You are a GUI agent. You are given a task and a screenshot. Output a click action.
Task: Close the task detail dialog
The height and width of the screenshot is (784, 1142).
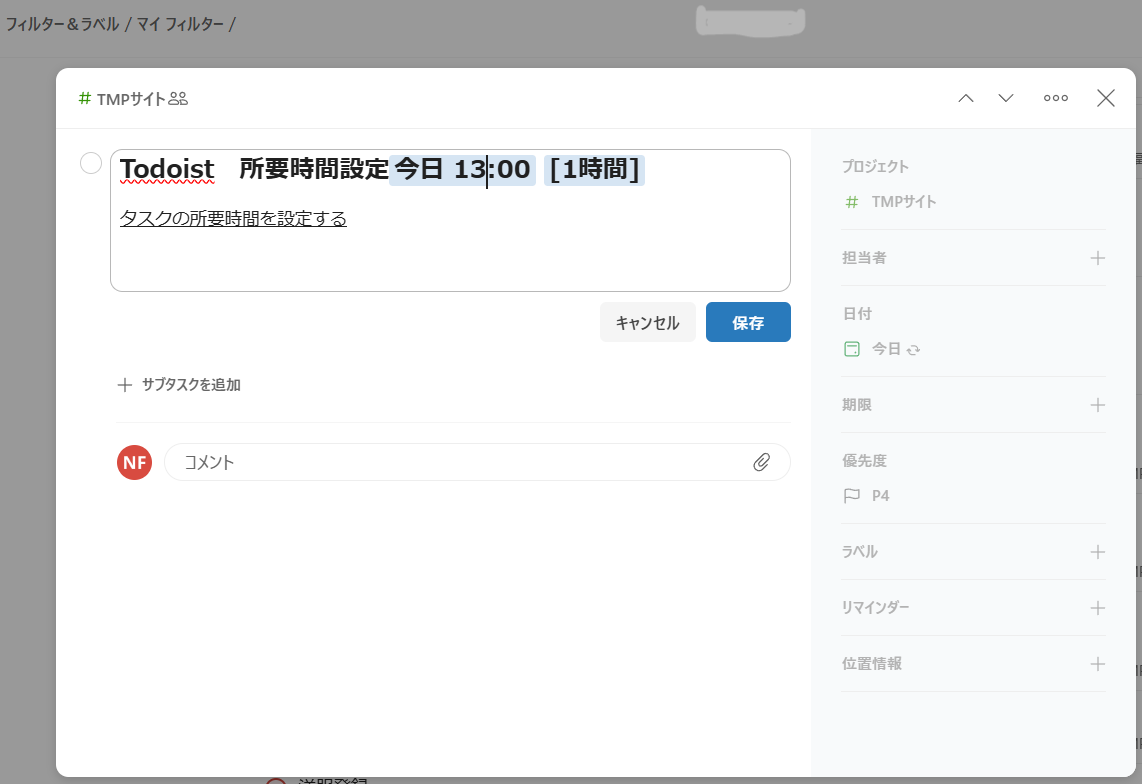1105,98
